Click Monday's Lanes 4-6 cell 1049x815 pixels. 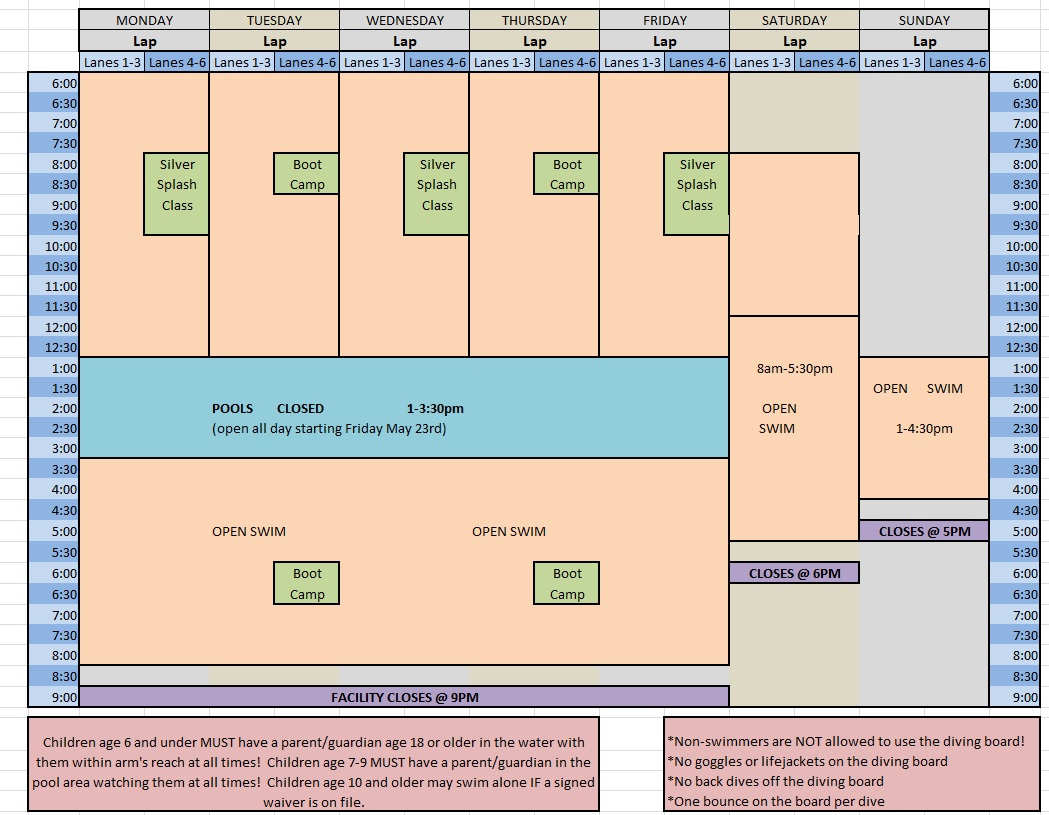(x=177, y=62)
